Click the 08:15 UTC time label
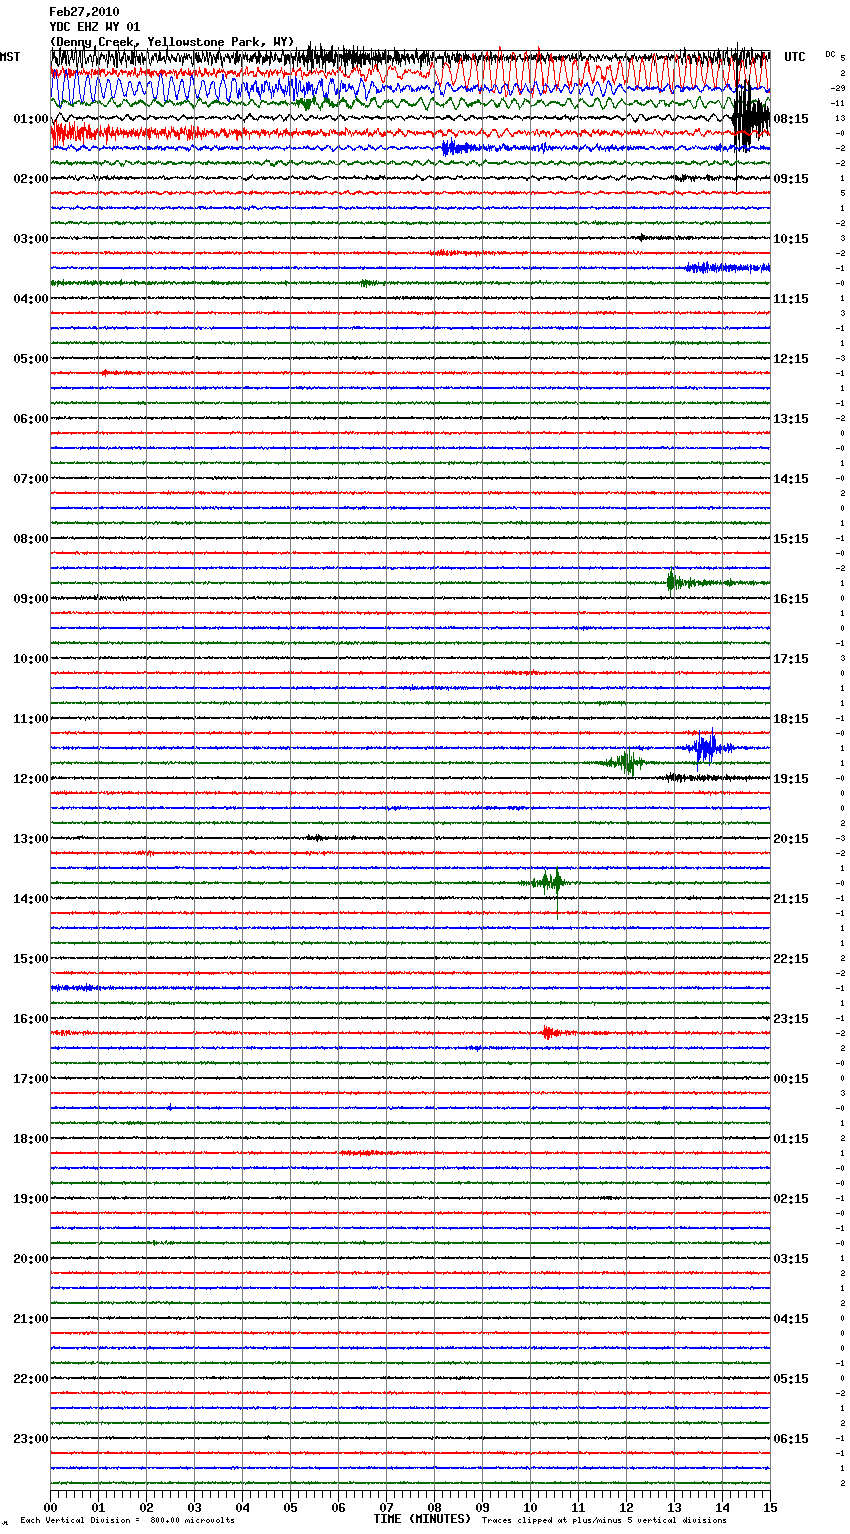The width and height of the screenshot is (850, 1534). (791, 119)
